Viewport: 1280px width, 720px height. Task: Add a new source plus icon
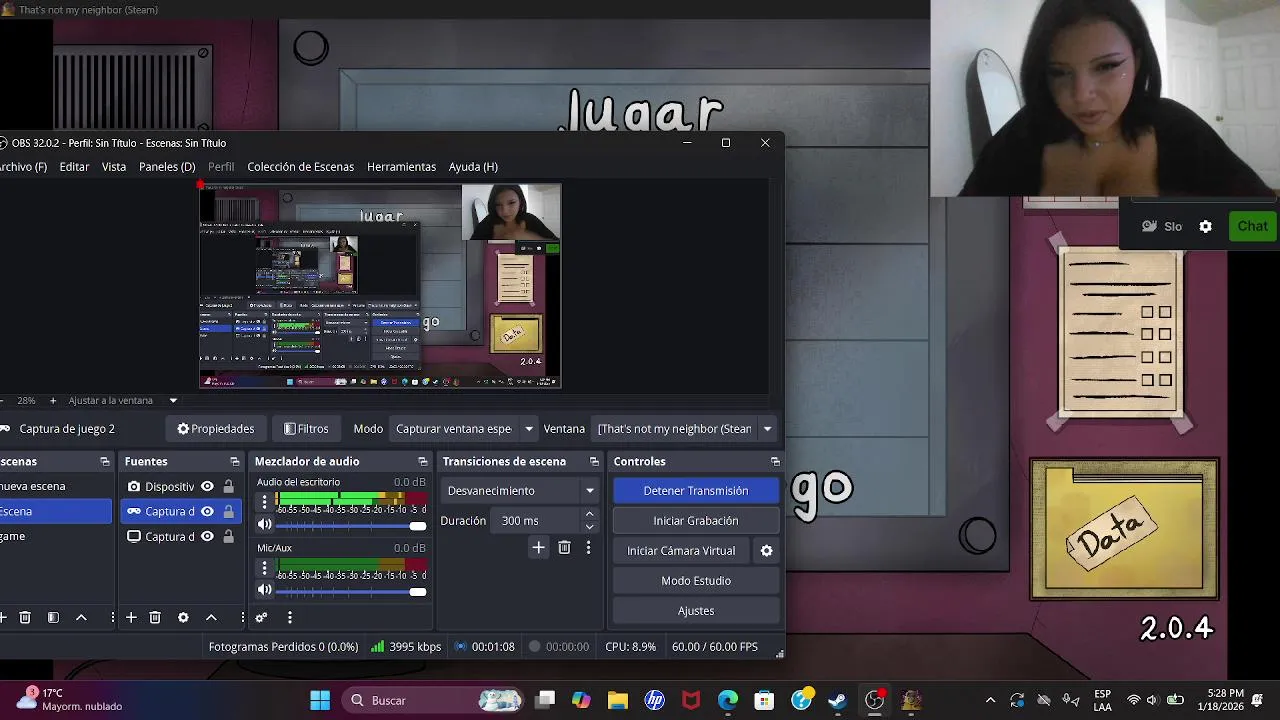(x=131, y=618)
